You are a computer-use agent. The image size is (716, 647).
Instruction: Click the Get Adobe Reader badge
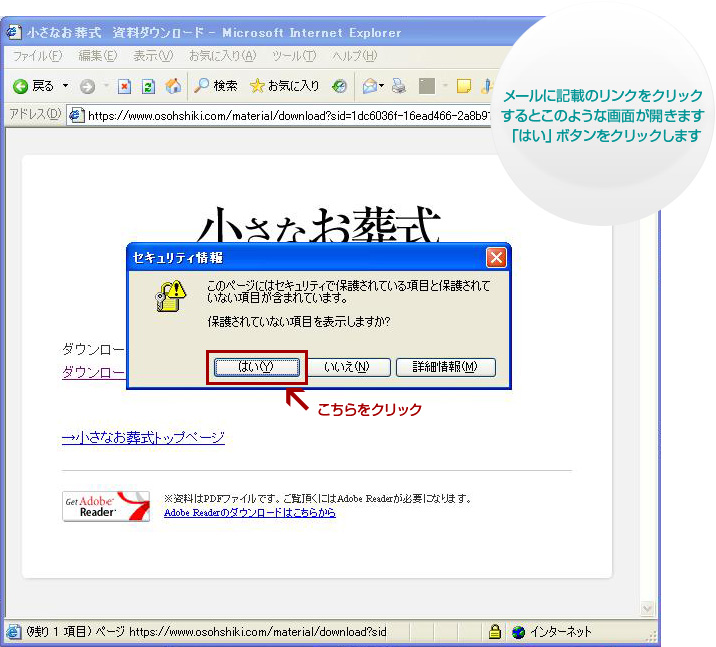(106, 506)
